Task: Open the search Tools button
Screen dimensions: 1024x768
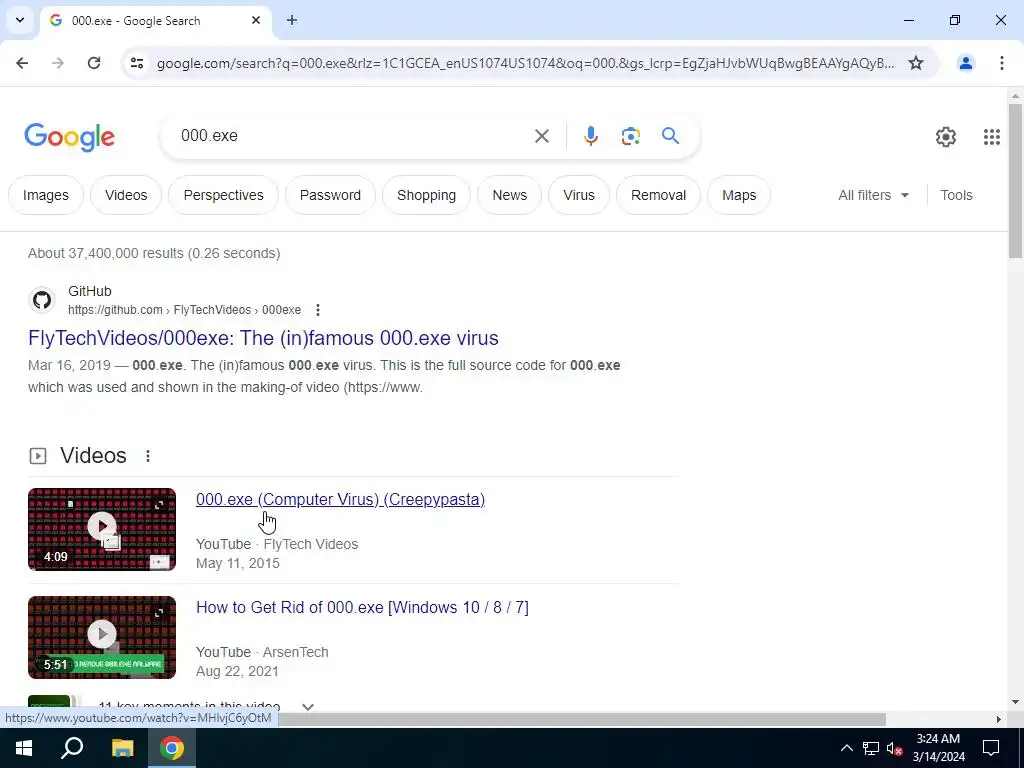Action: click(x=956, y=195)
